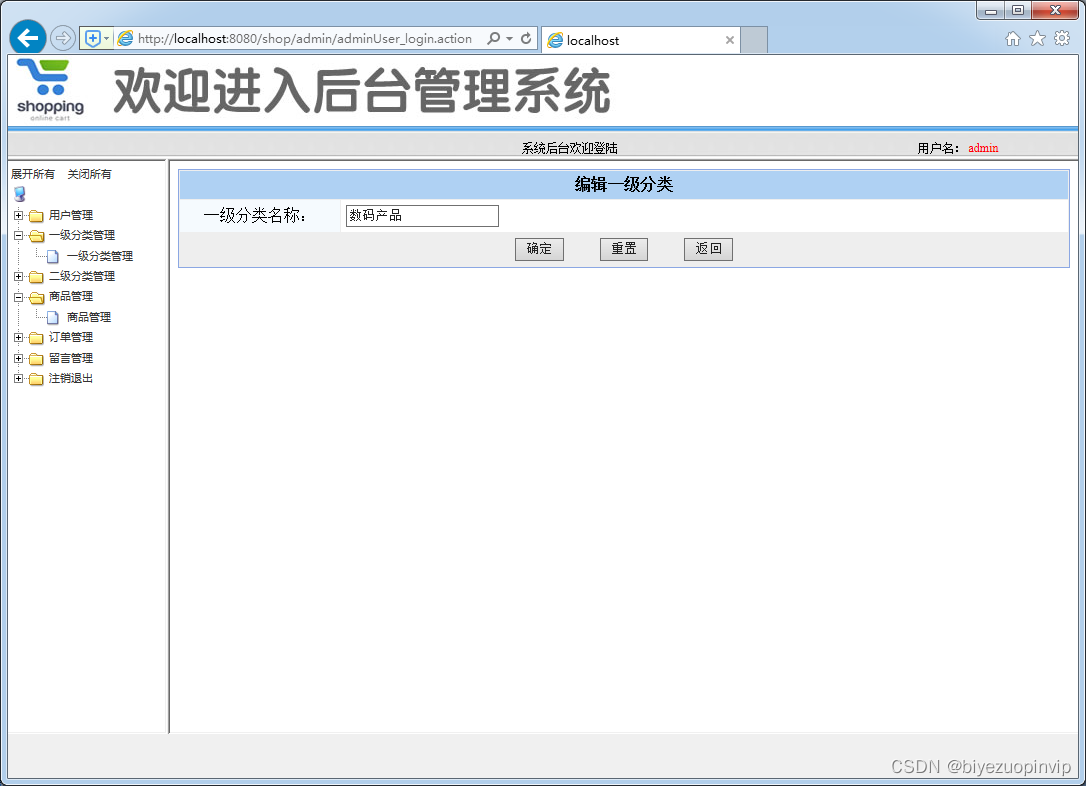Click the 欢迎进入后台管理系统 banner title
1086x786 pixels.
(362, 91)
